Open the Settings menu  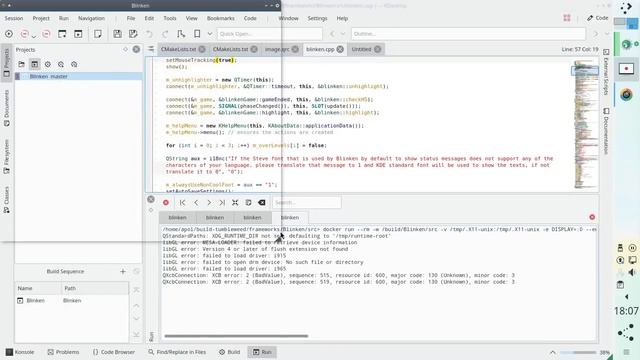317,18
